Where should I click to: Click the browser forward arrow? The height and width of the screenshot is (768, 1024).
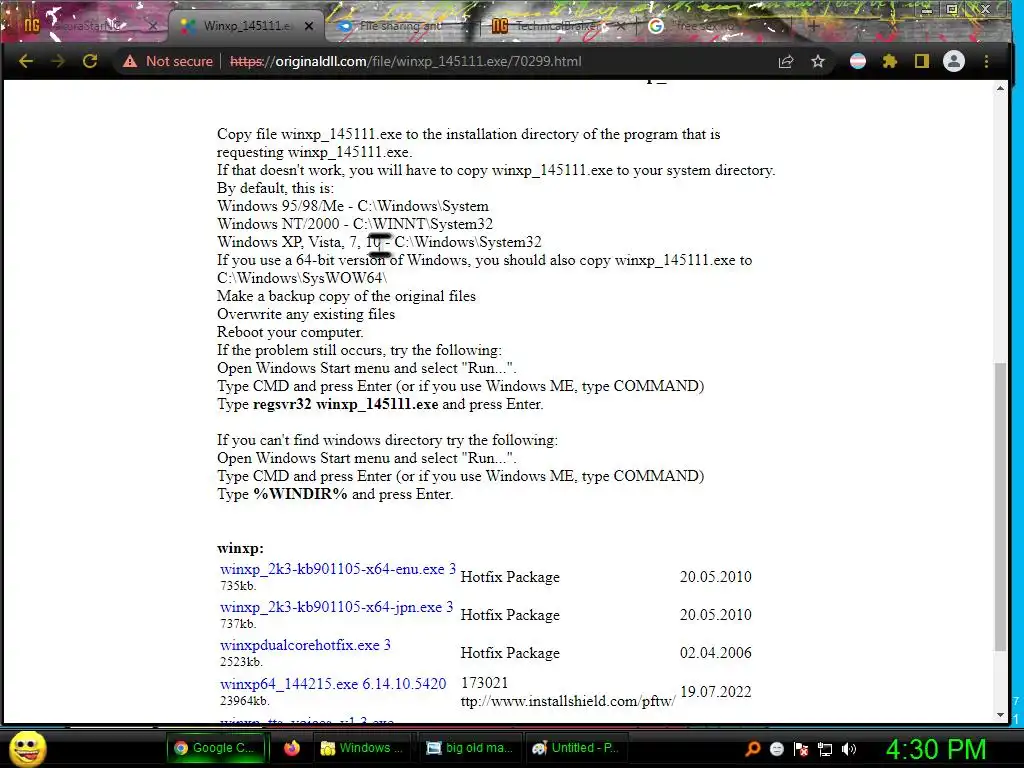pyautogui.click(x=58, y=61)
